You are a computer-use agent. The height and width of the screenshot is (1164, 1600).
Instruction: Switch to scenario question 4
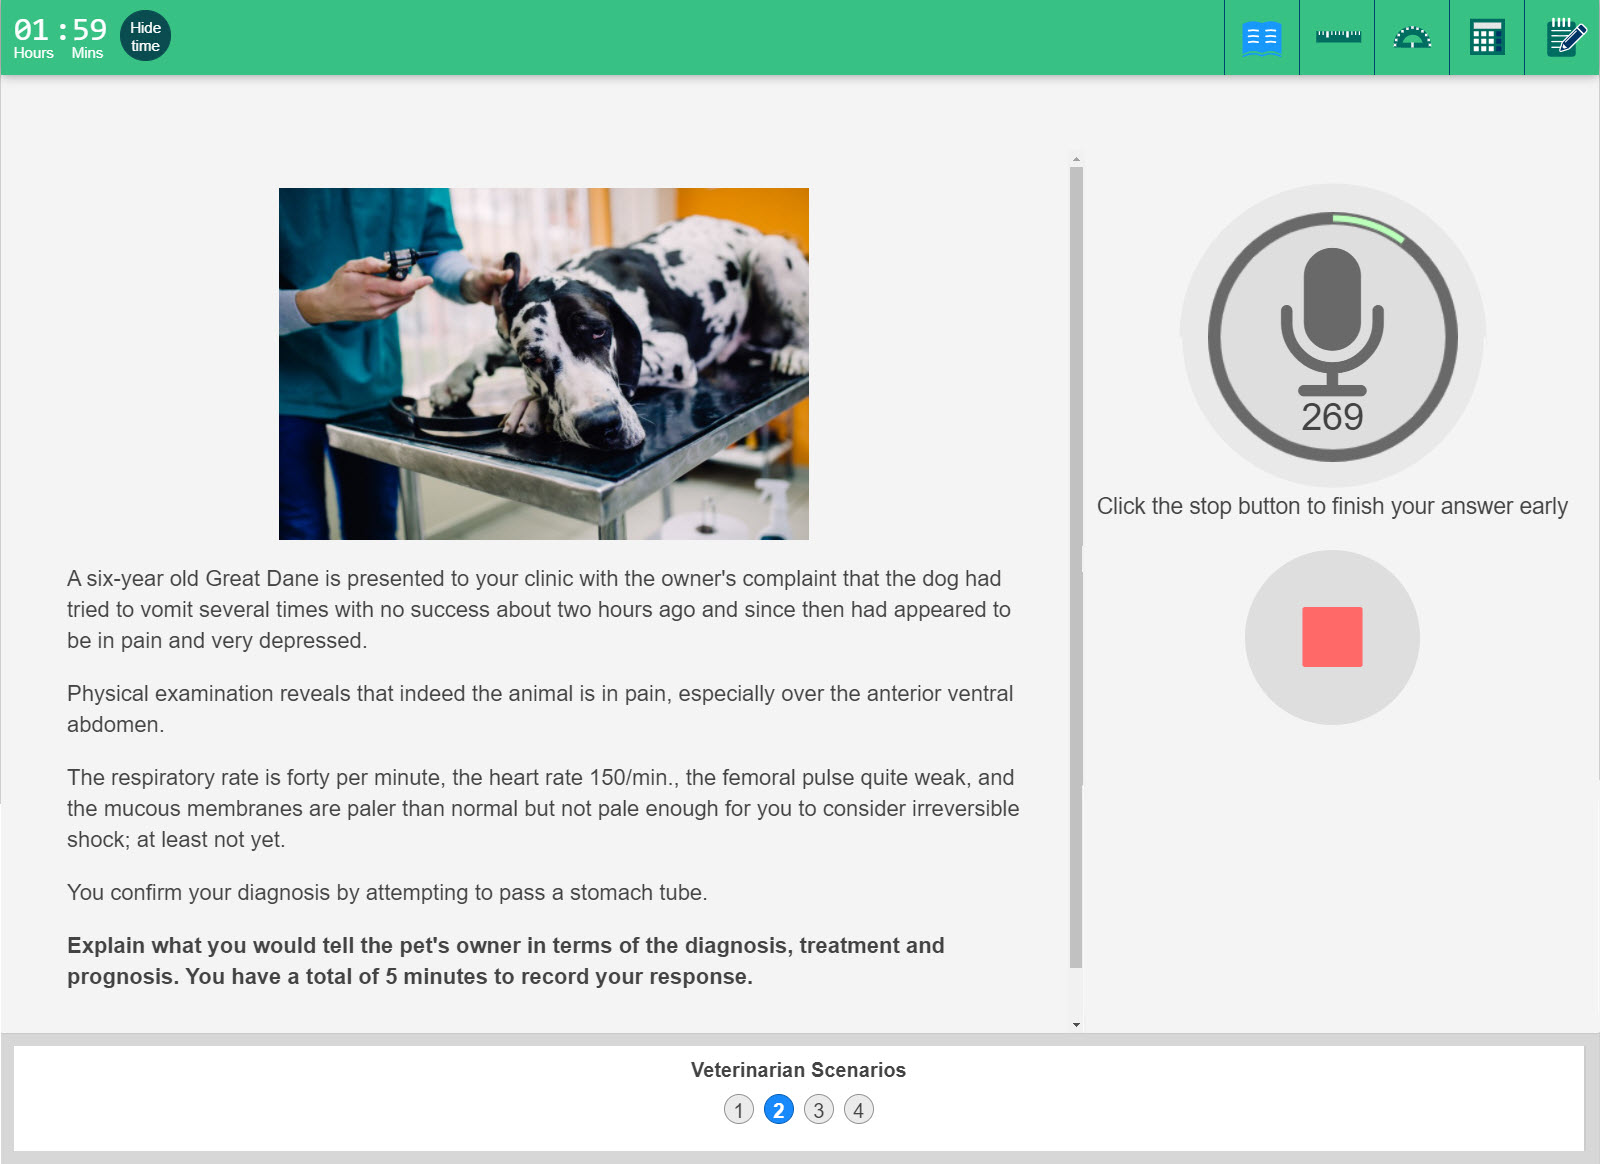pyautogui.click(x=859, y=1110)
